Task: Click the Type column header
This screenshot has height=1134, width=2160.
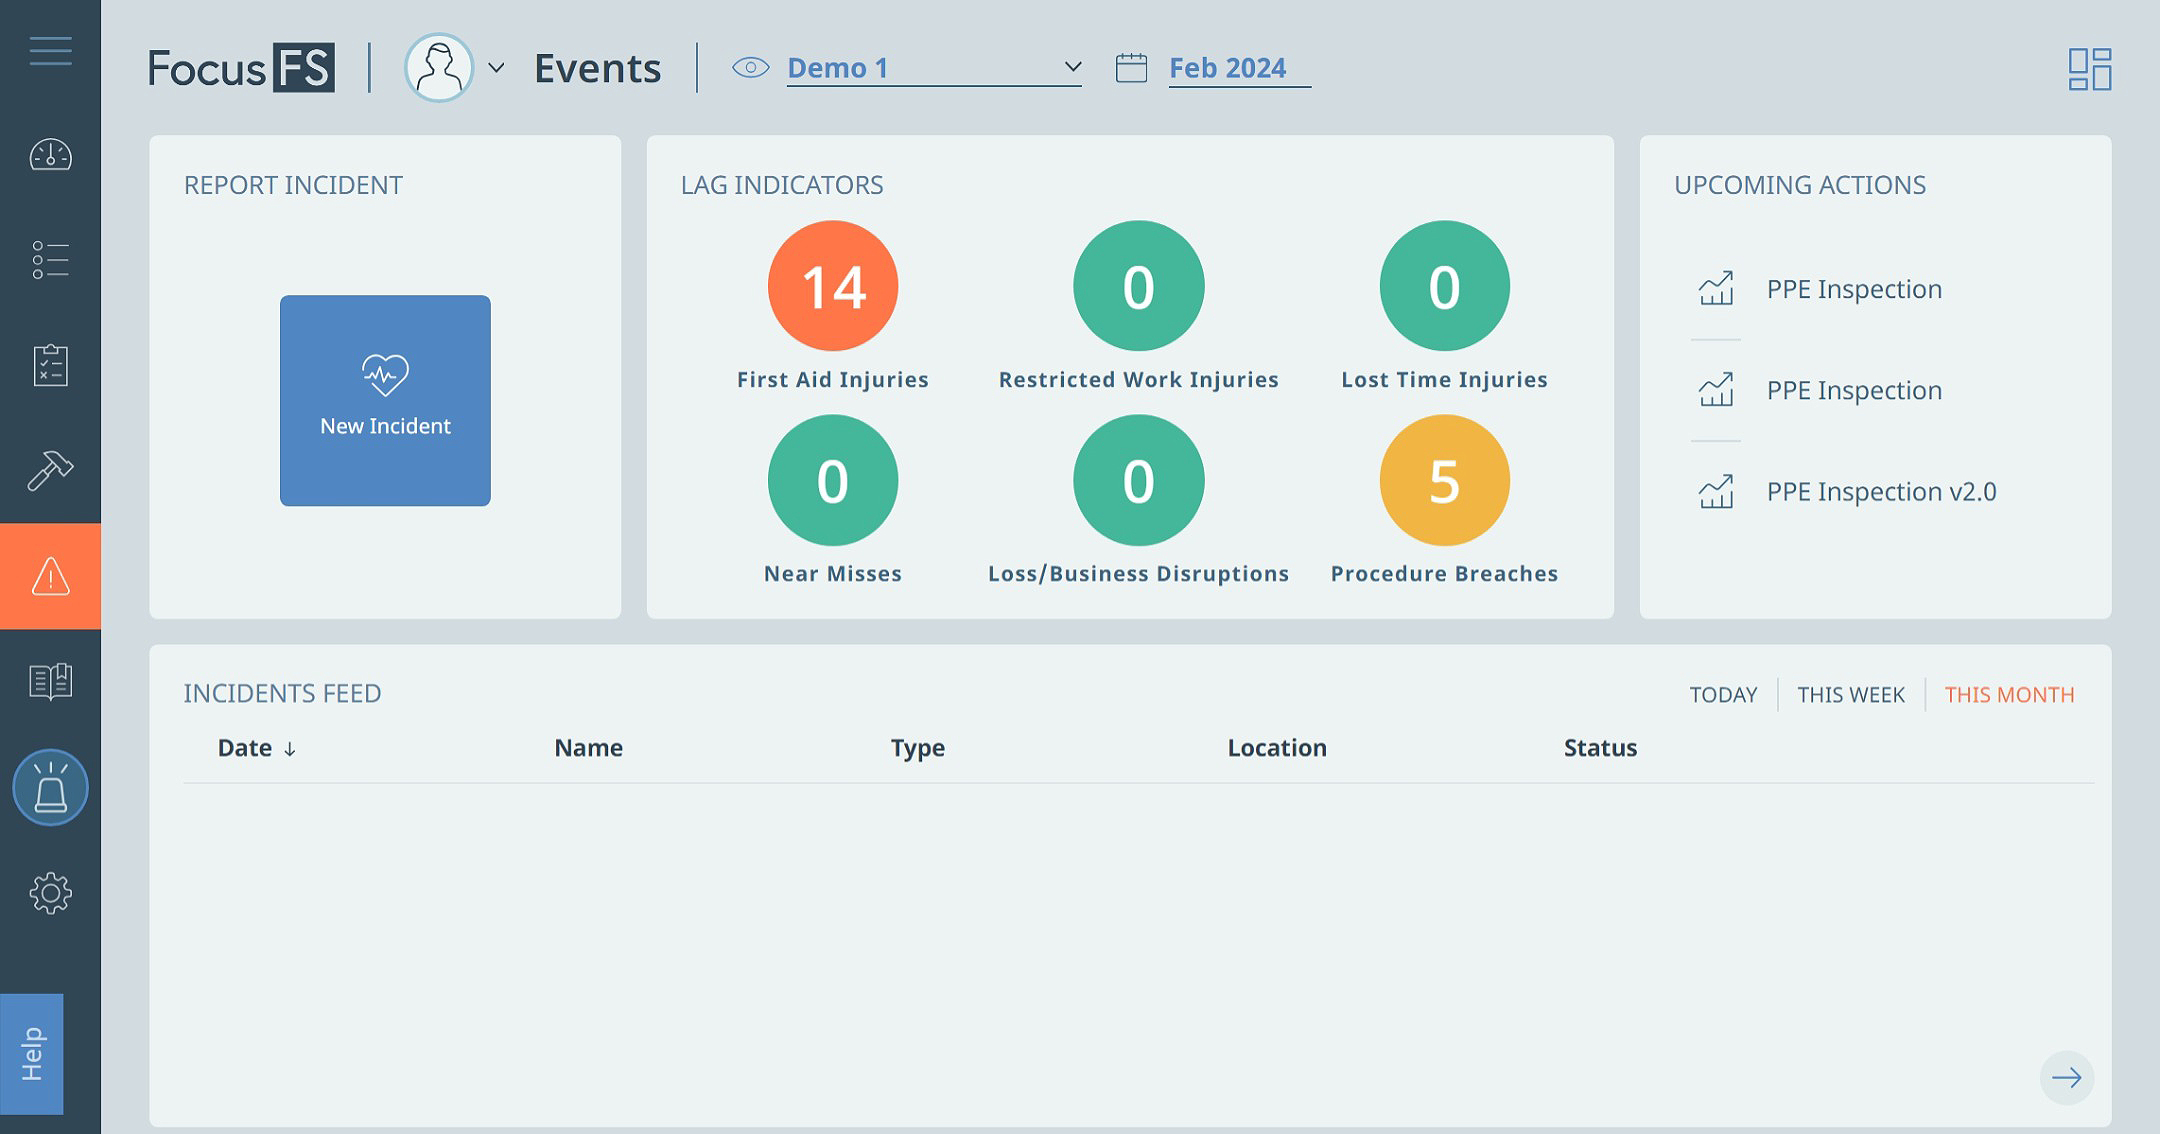Action: (x=917, y=748)
